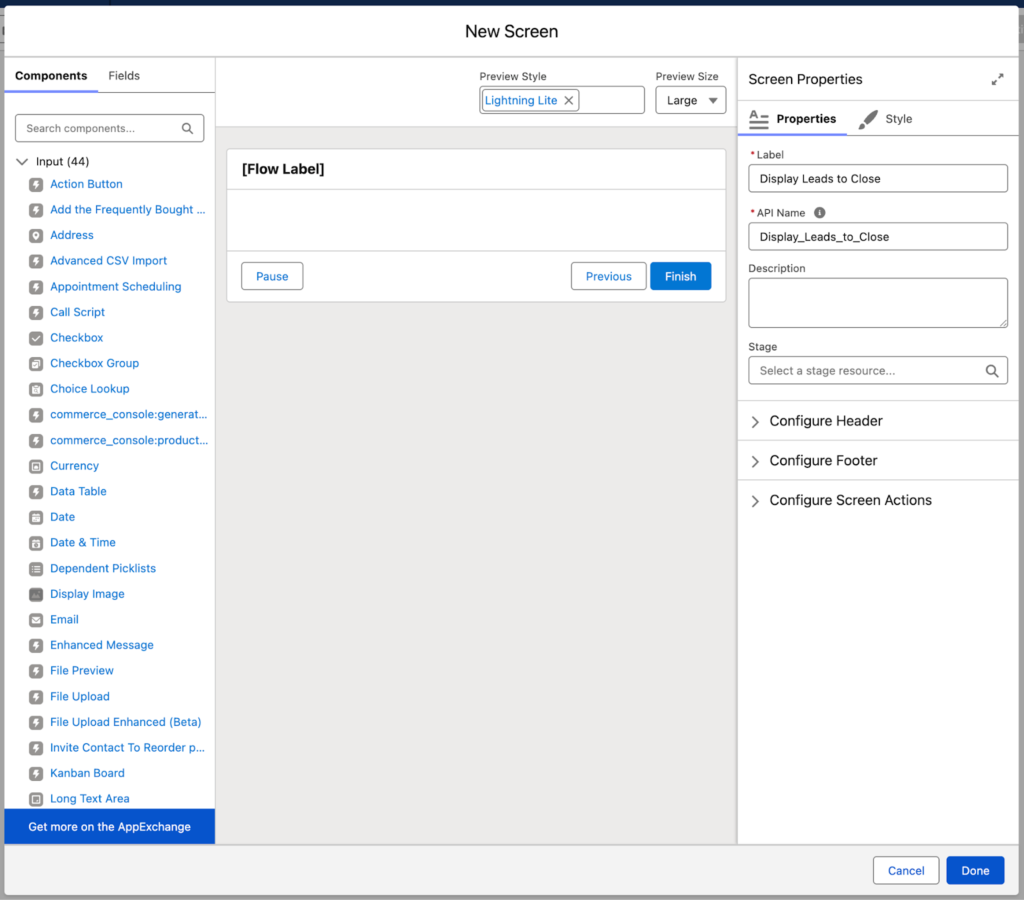Click the Add the Frequently Bought icon
Viewport: 1024px width, 900px height.
pyautogui.click(x=36, y=210)
